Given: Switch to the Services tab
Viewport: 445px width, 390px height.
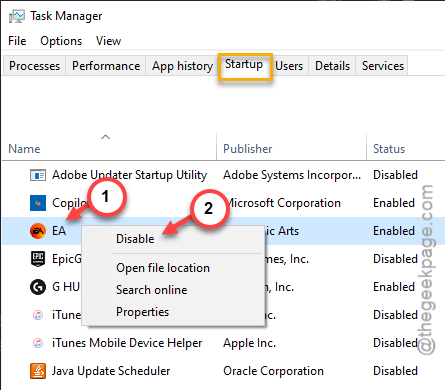Looking at the screenshot, I should click(x=383, y=66).
